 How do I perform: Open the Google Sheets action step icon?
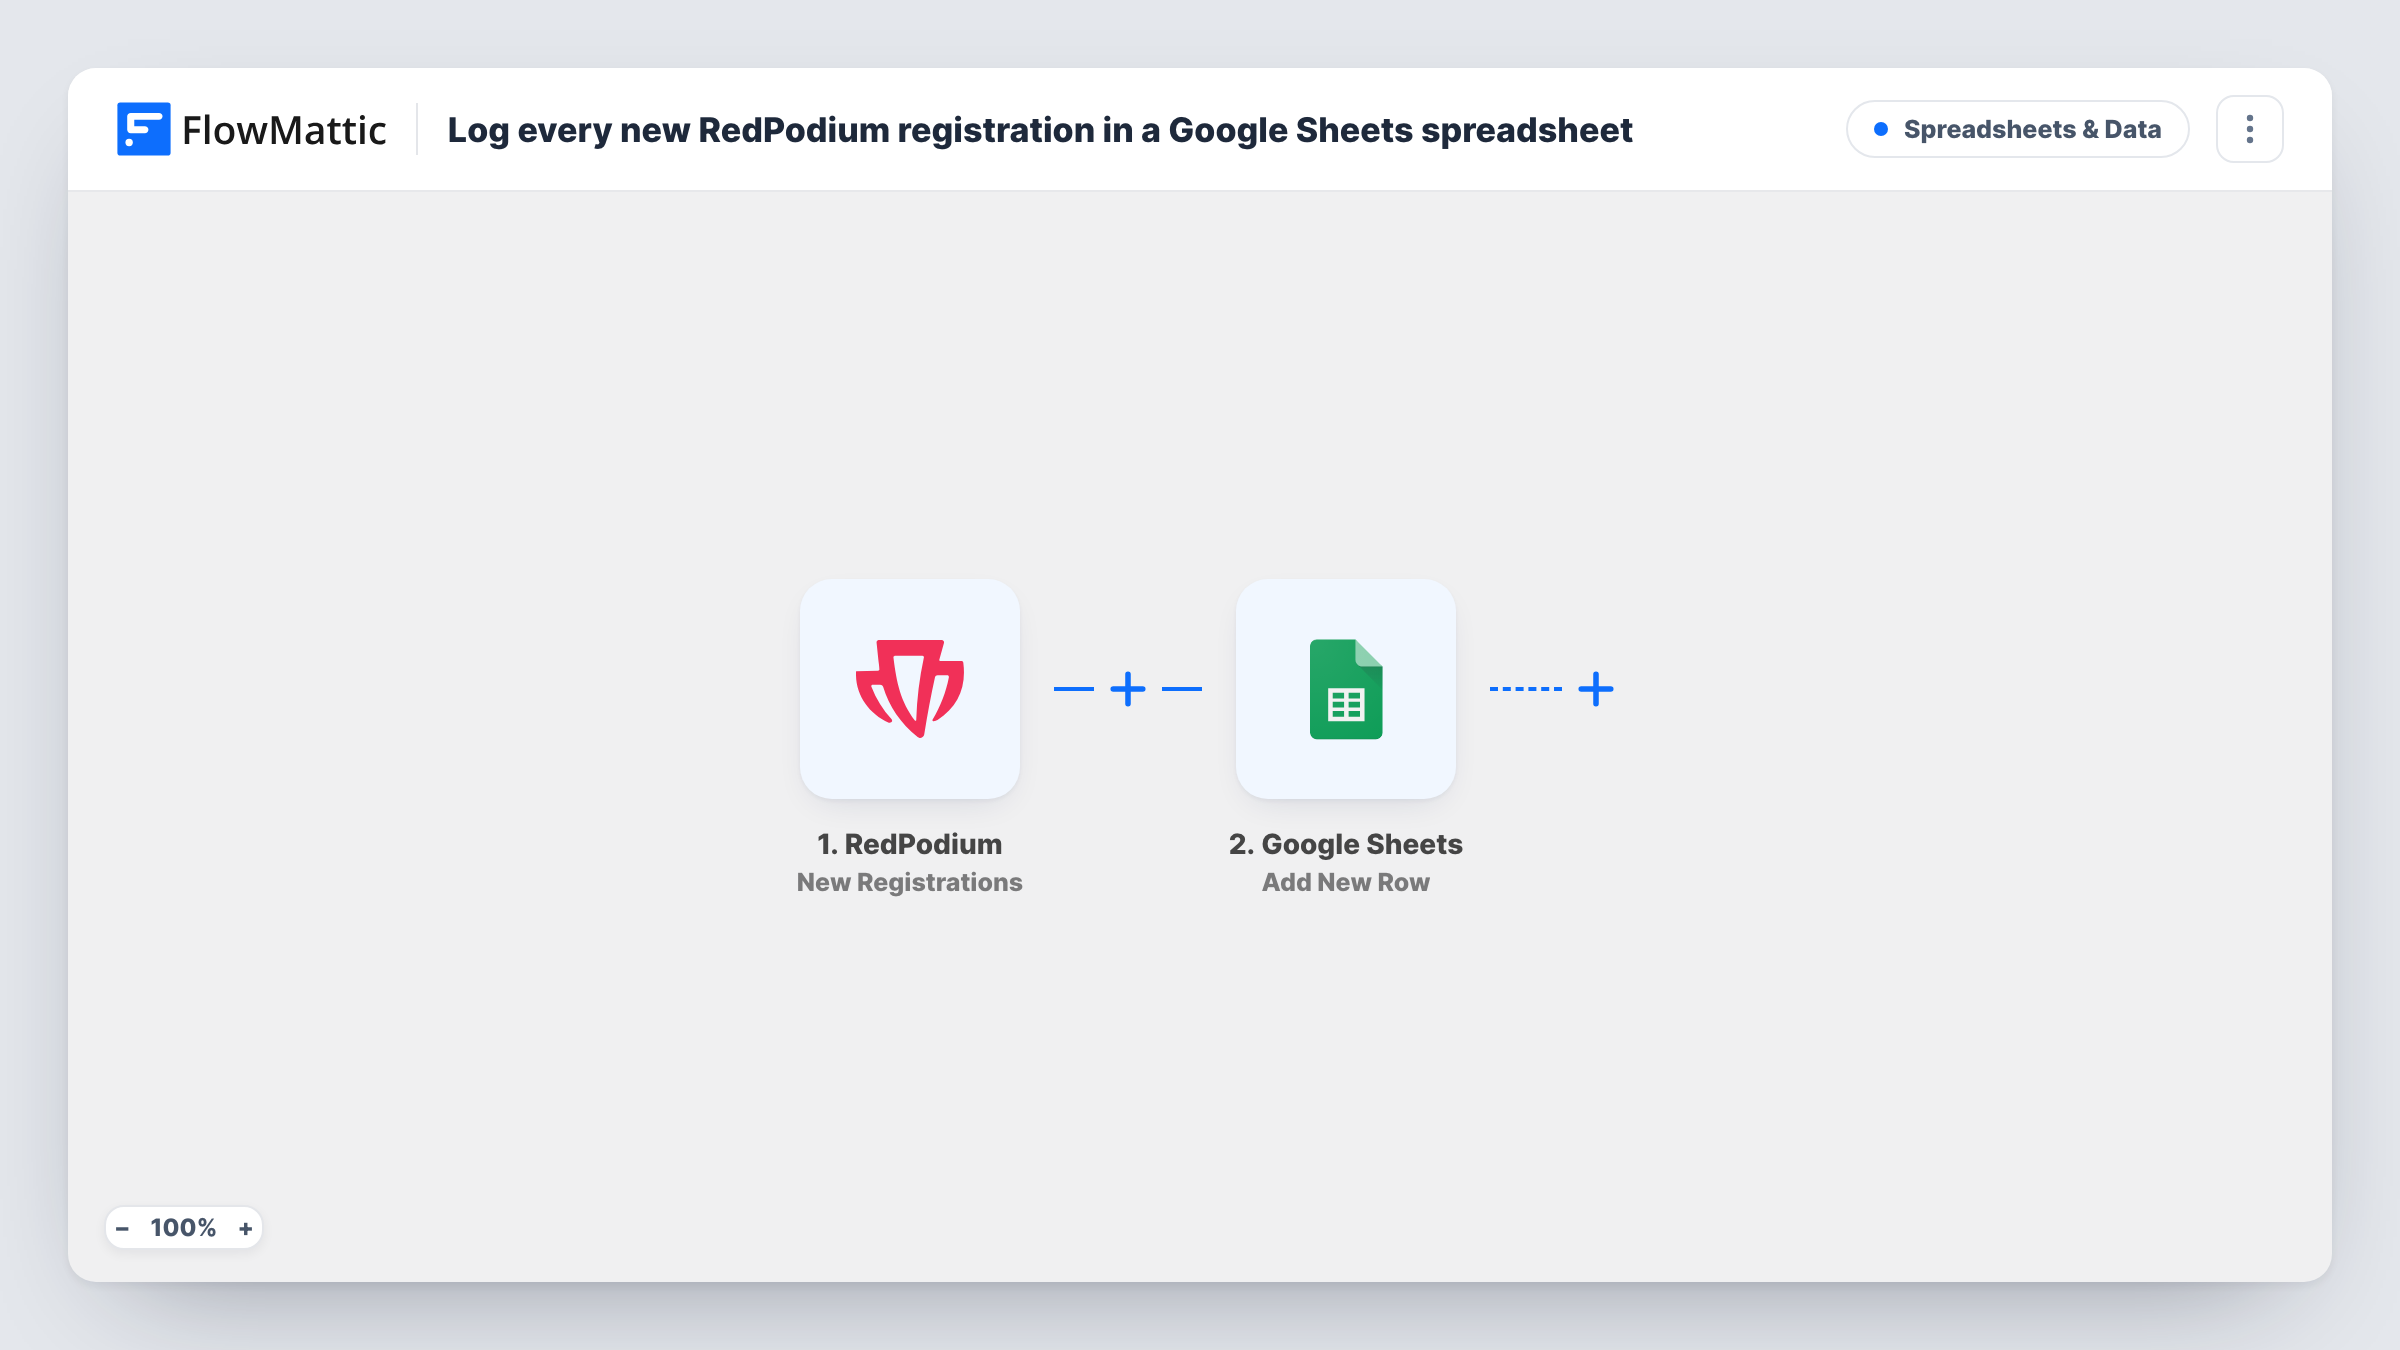click(1345, 688)
